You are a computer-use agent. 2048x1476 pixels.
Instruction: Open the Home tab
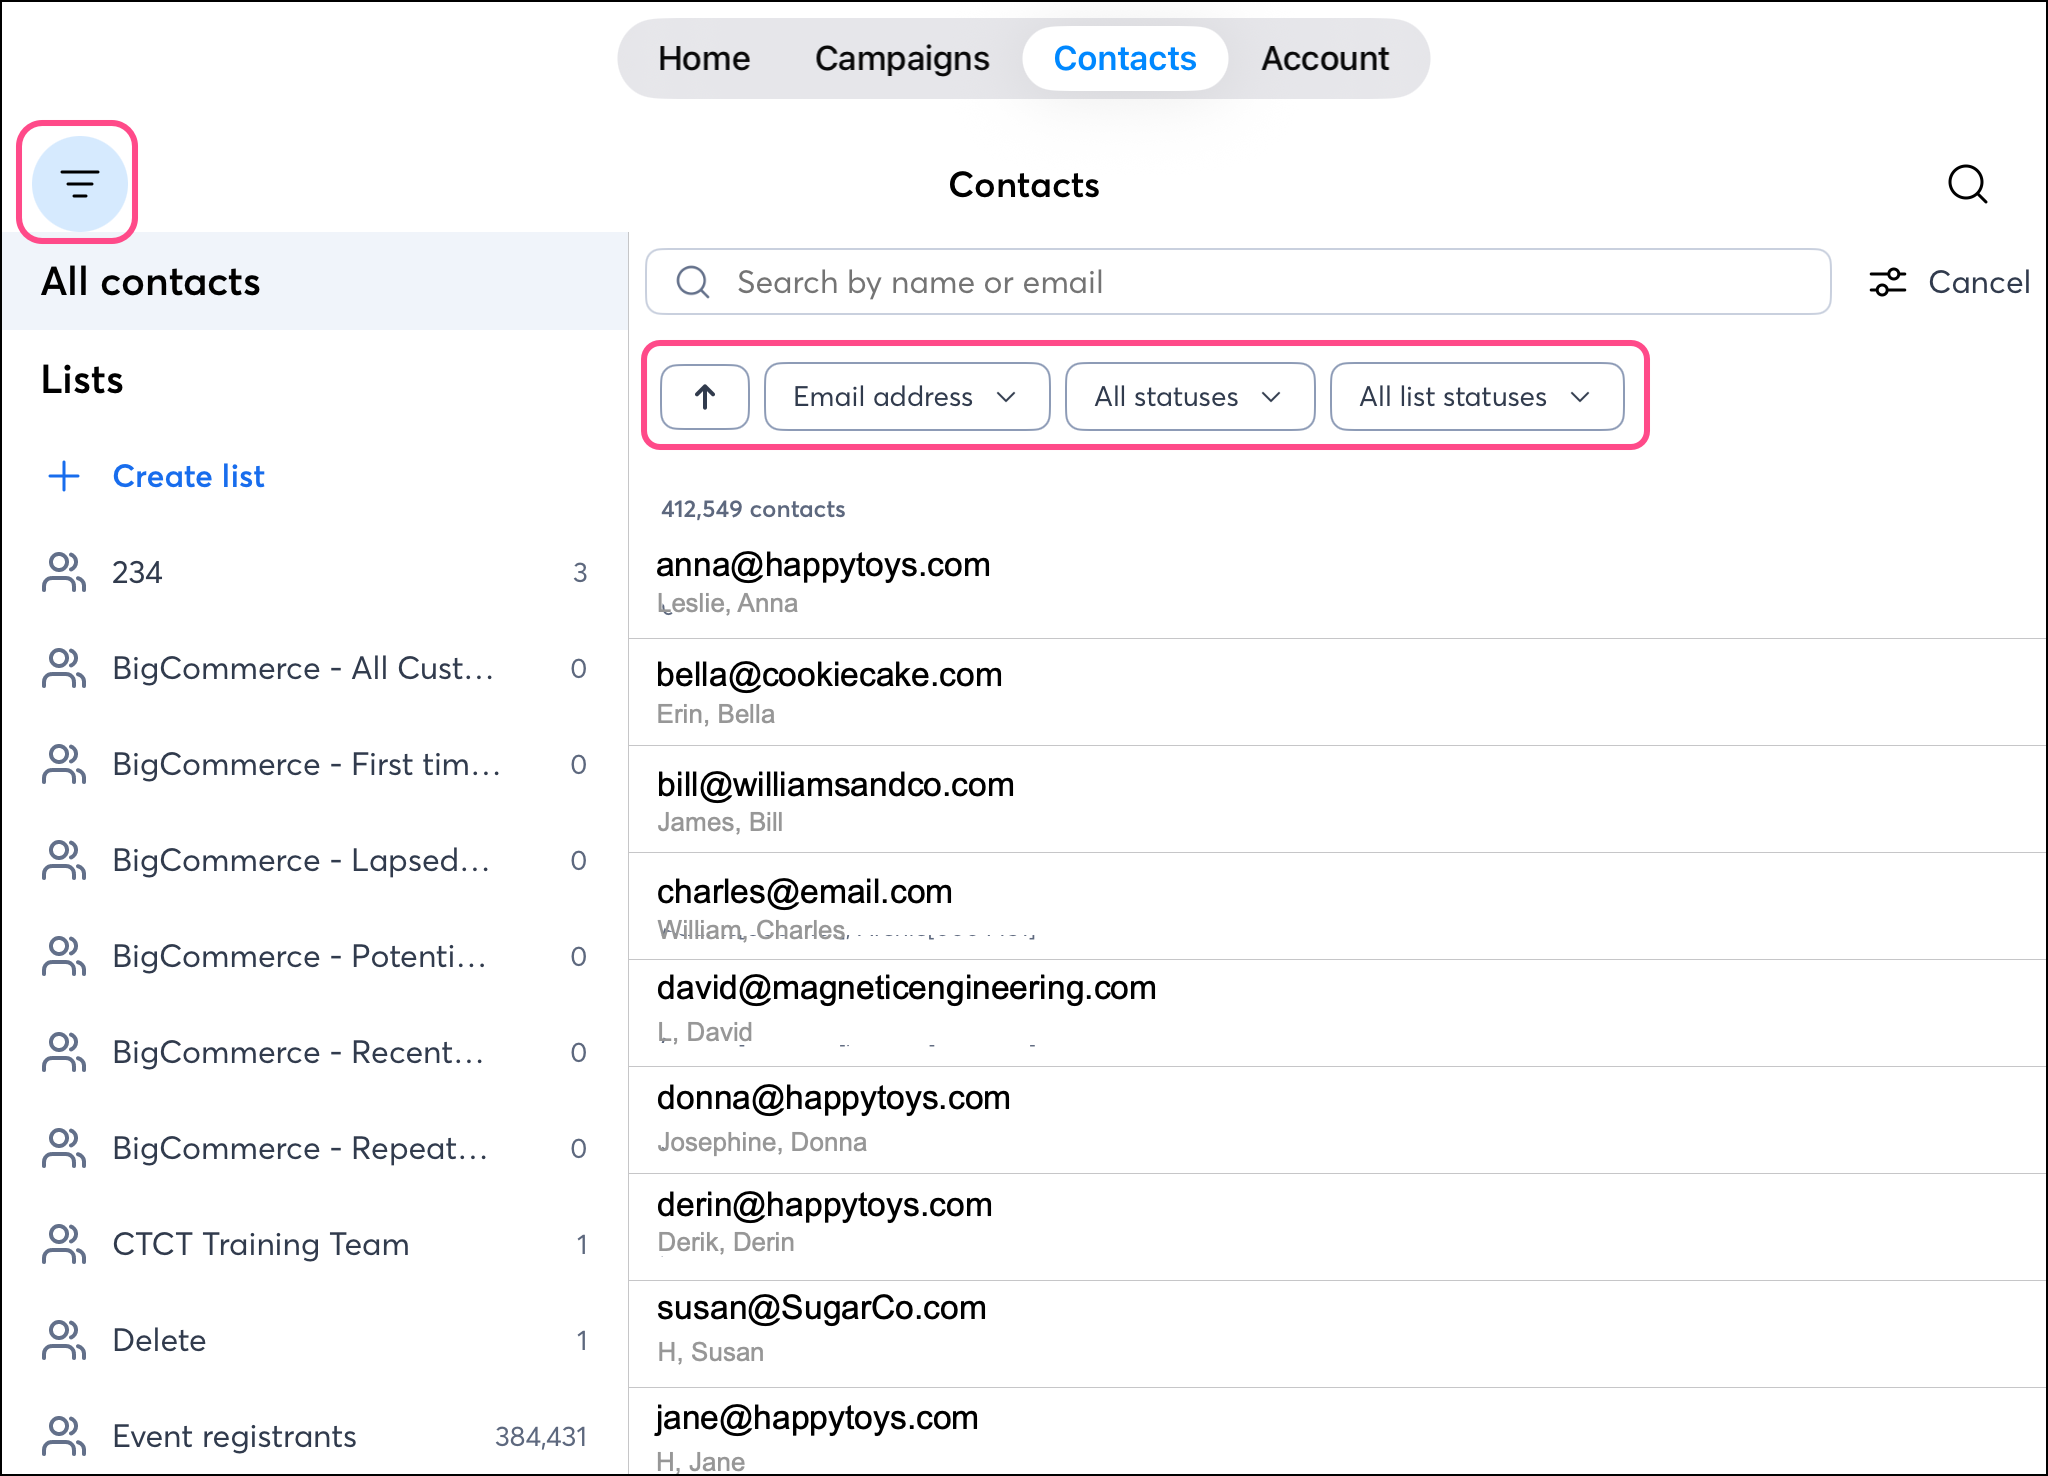[x=703, y=59]
